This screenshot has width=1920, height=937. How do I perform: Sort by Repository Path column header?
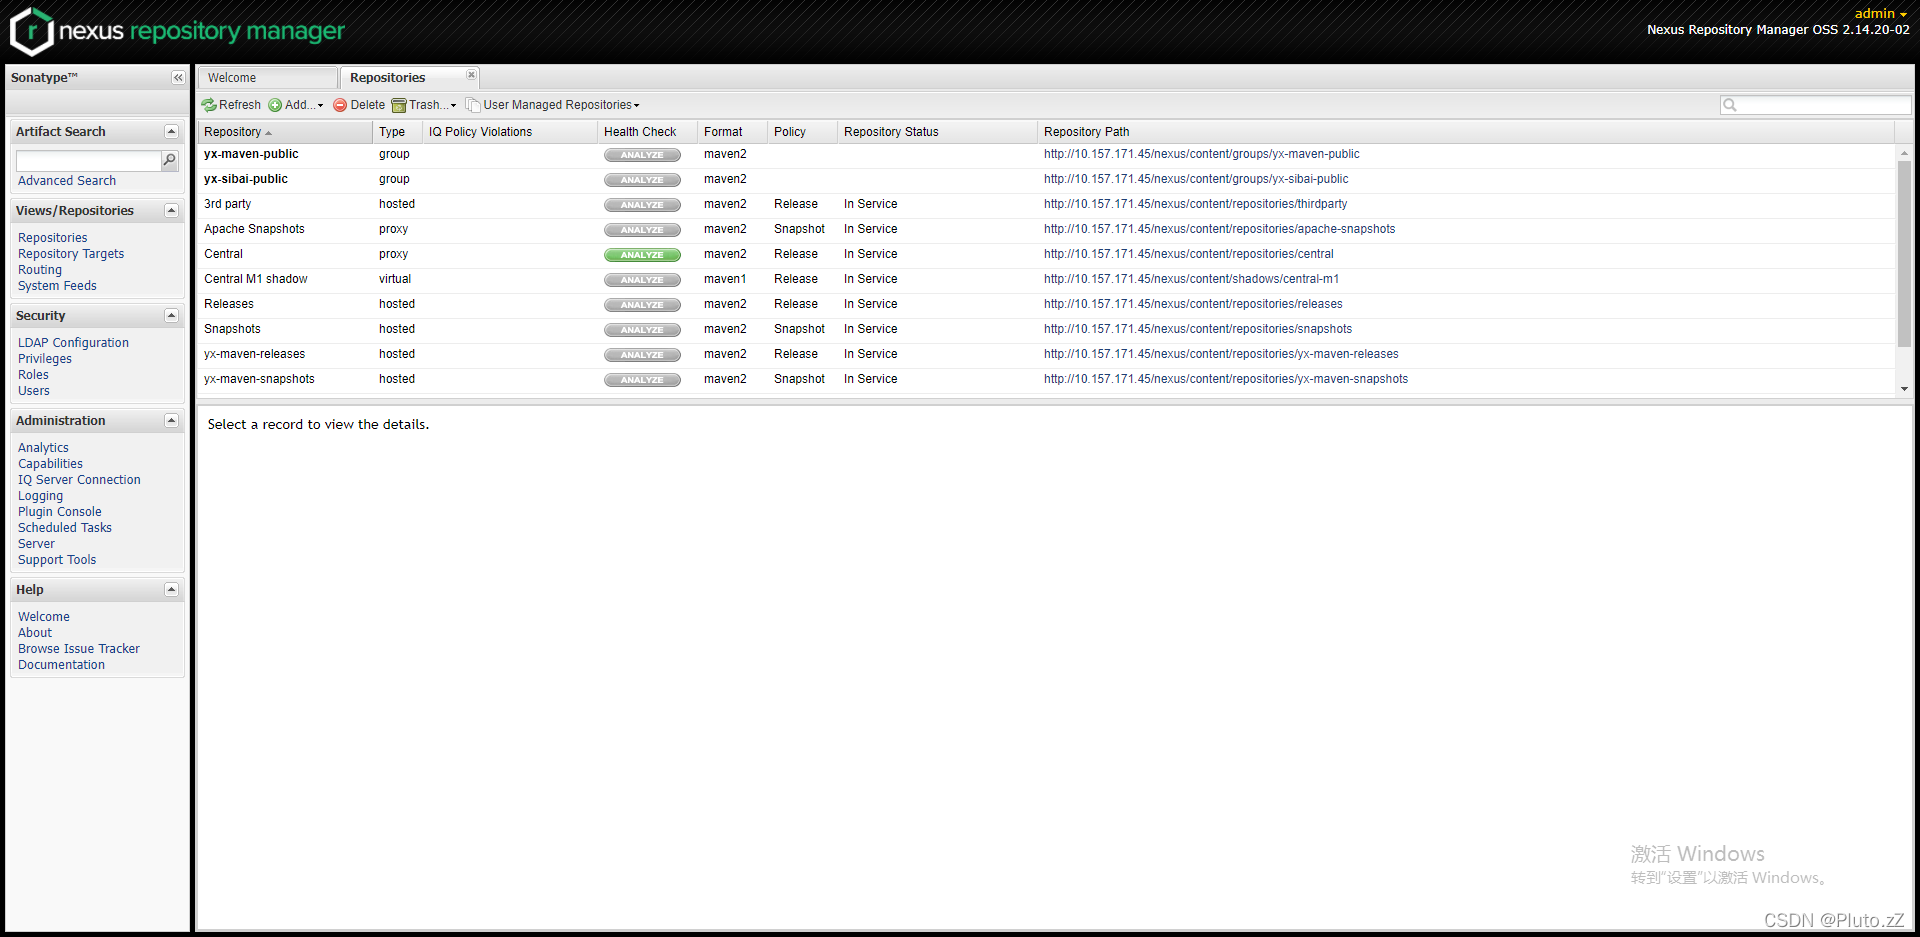coord(1465,132)
